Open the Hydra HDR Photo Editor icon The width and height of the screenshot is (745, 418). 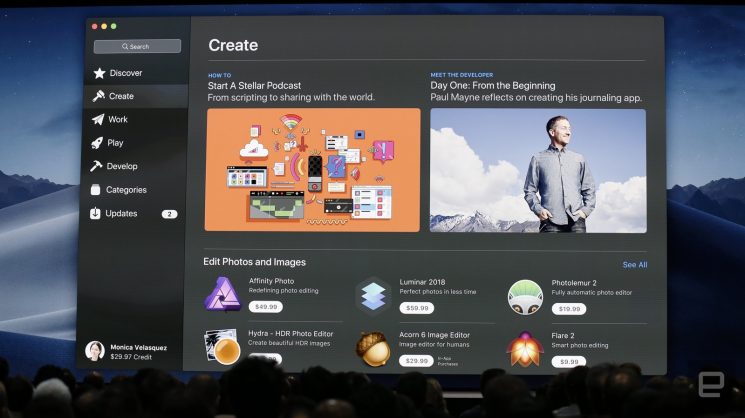coord(222,347)
